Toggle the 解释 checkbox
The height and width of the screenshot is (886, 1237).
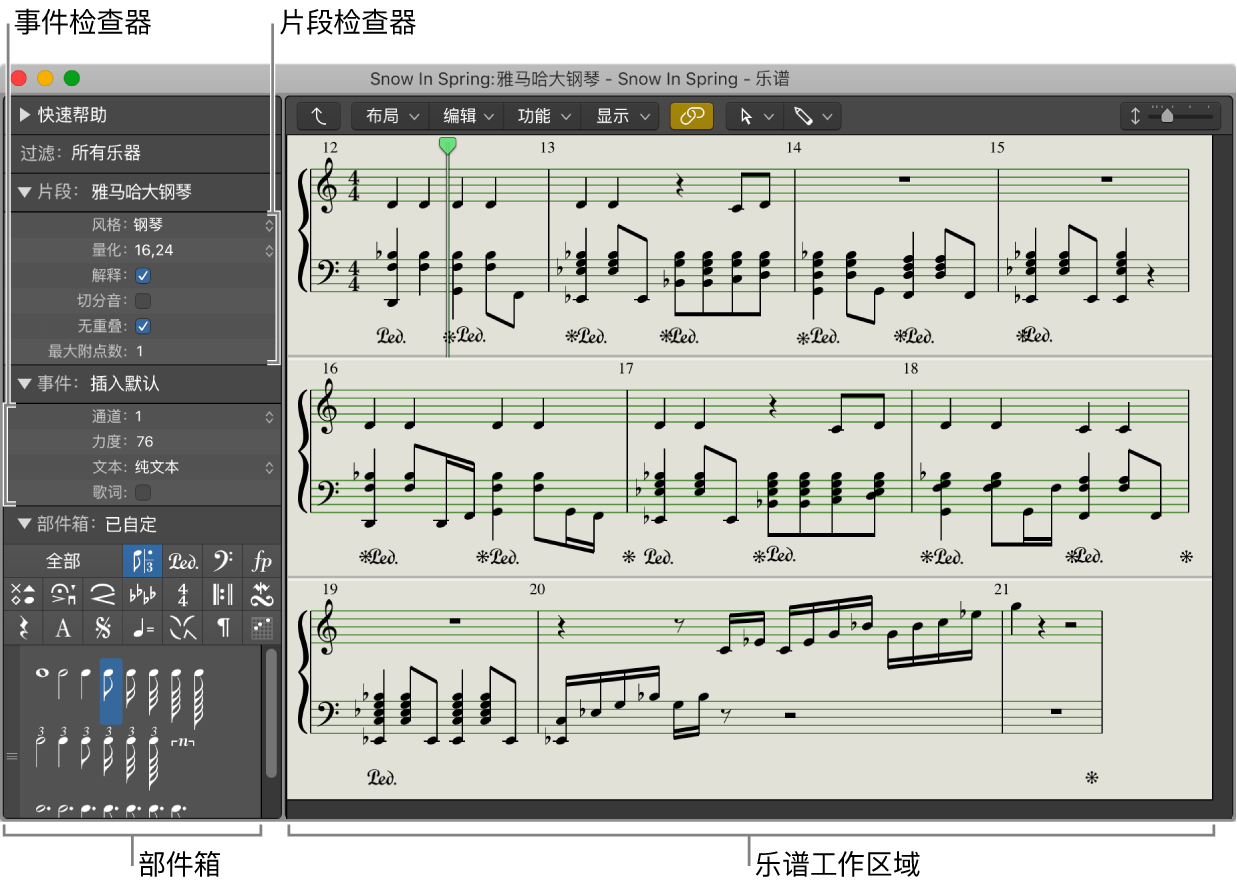coord(143,276)
